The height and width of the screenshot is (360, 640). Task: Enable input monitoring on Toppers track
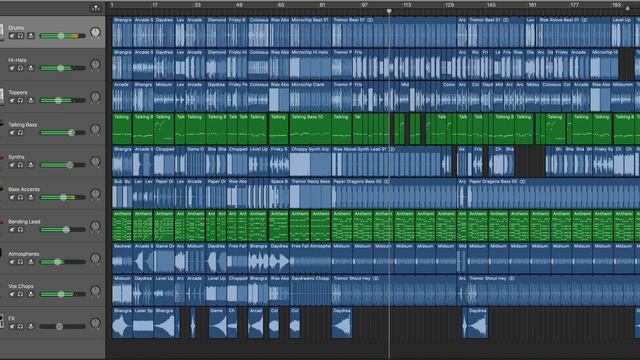31,100
